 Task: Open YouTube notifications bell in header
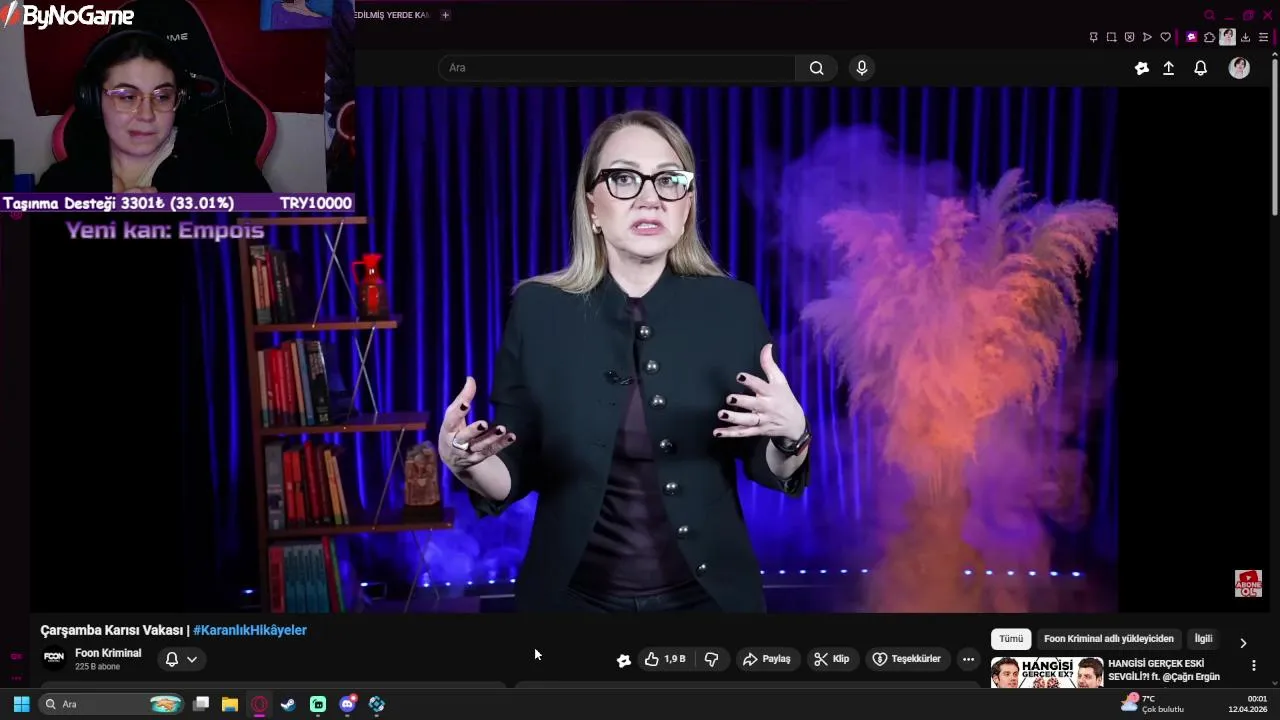click(x=1201, y=68)
